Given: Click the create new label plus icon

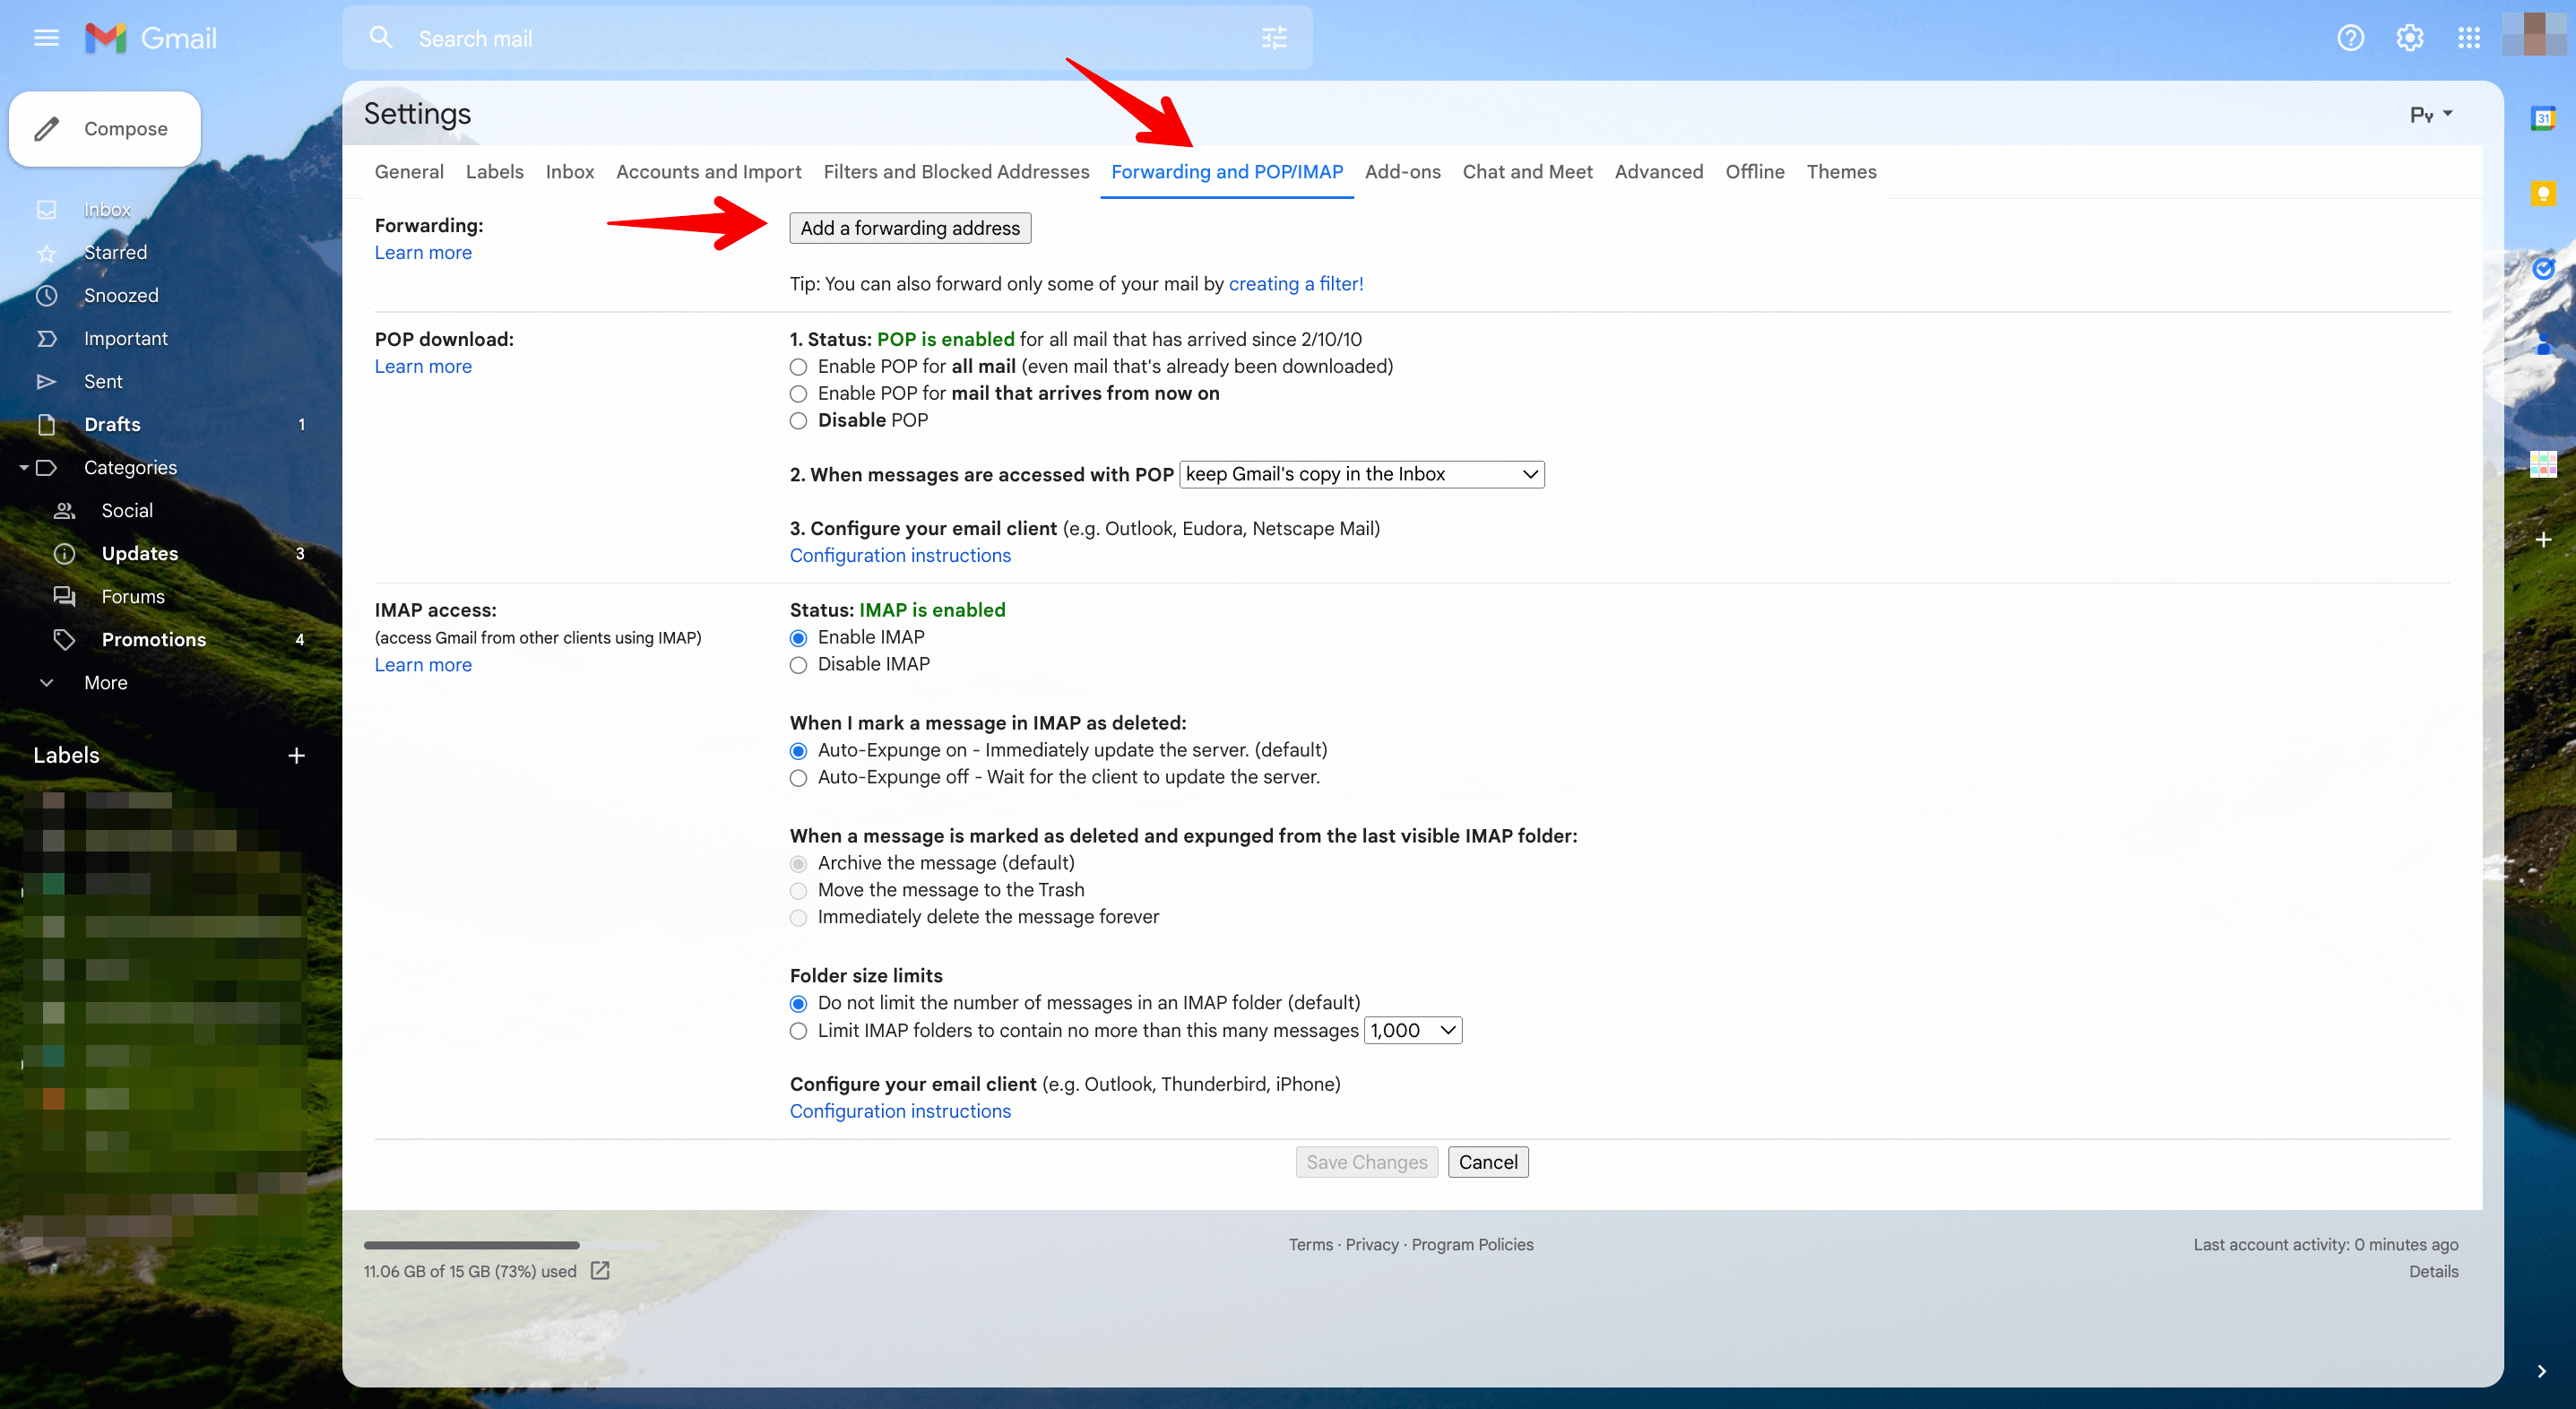Looking at the screenshot, I should pos(296,755).
